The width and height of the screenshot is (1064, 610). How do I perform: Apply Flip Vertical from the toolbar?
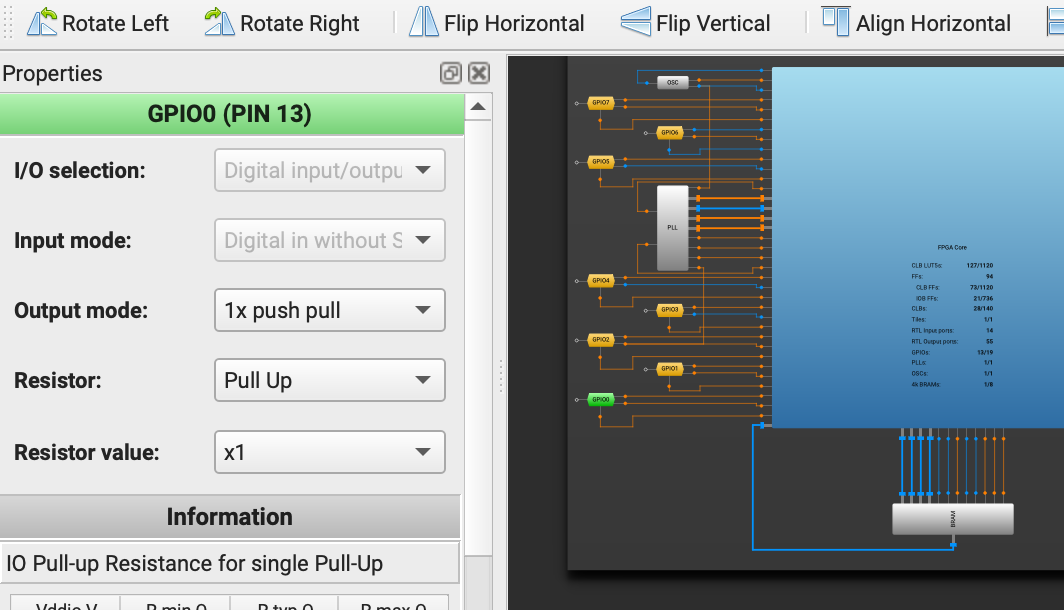click(x=696, y=23)
